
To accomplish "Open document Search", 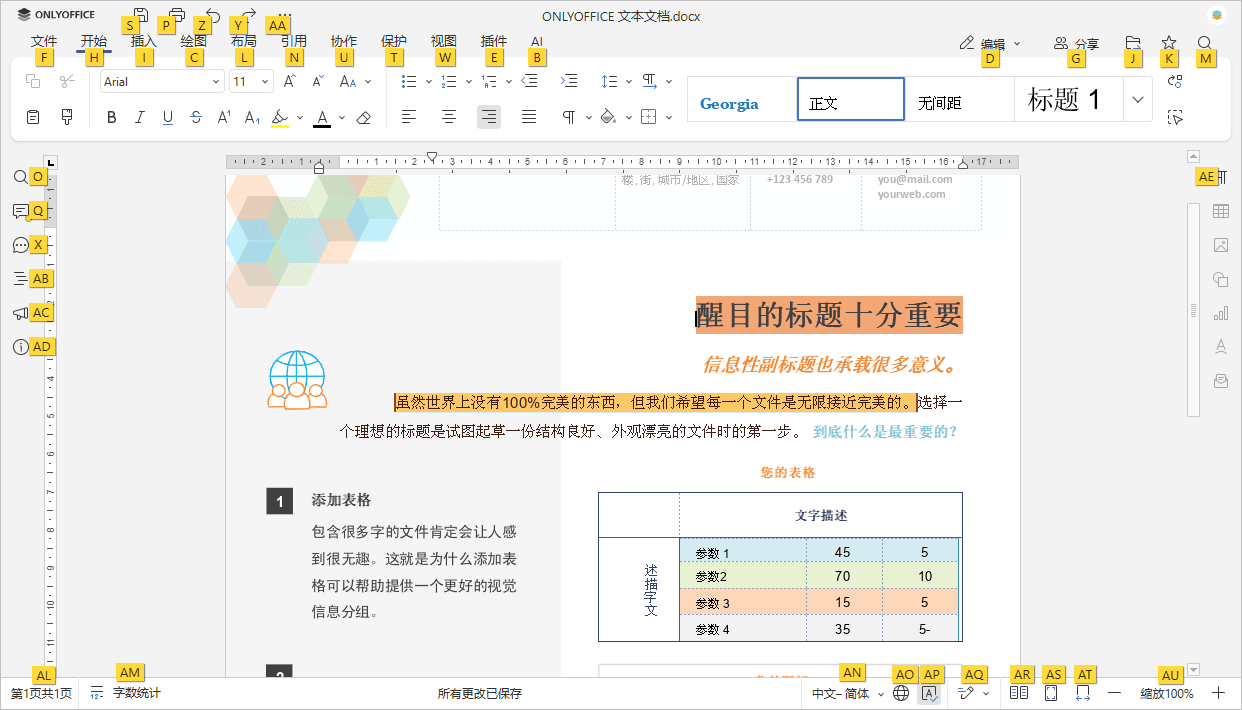I will 20,176.
